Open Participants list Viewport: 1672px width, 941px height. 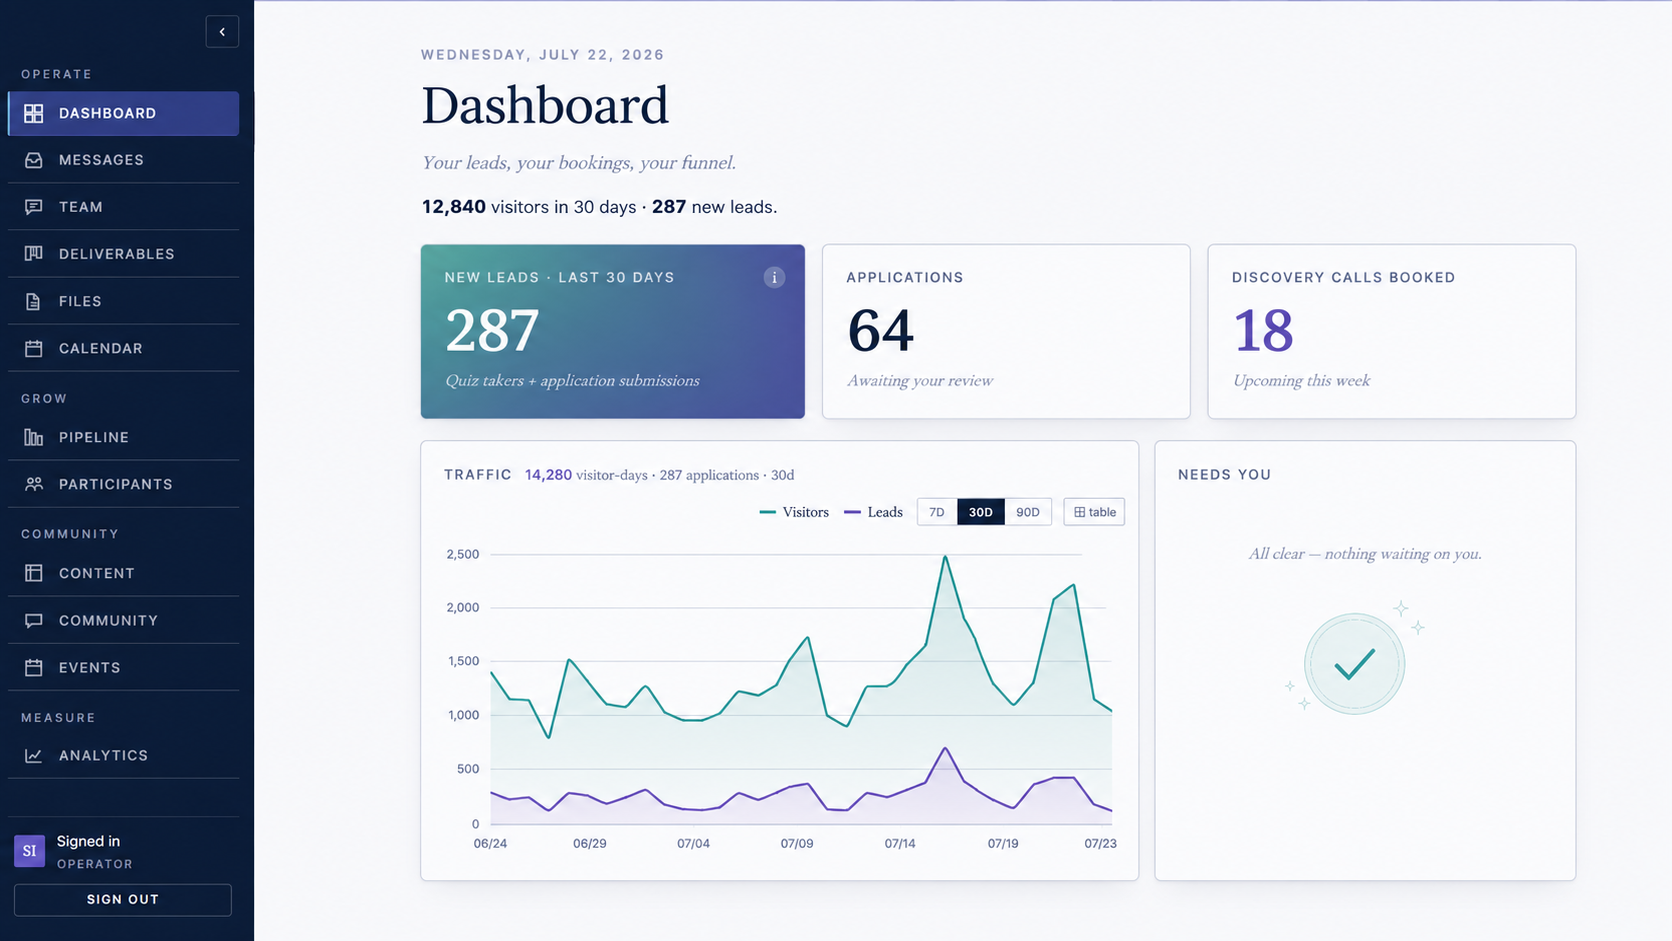pos(123,484)
